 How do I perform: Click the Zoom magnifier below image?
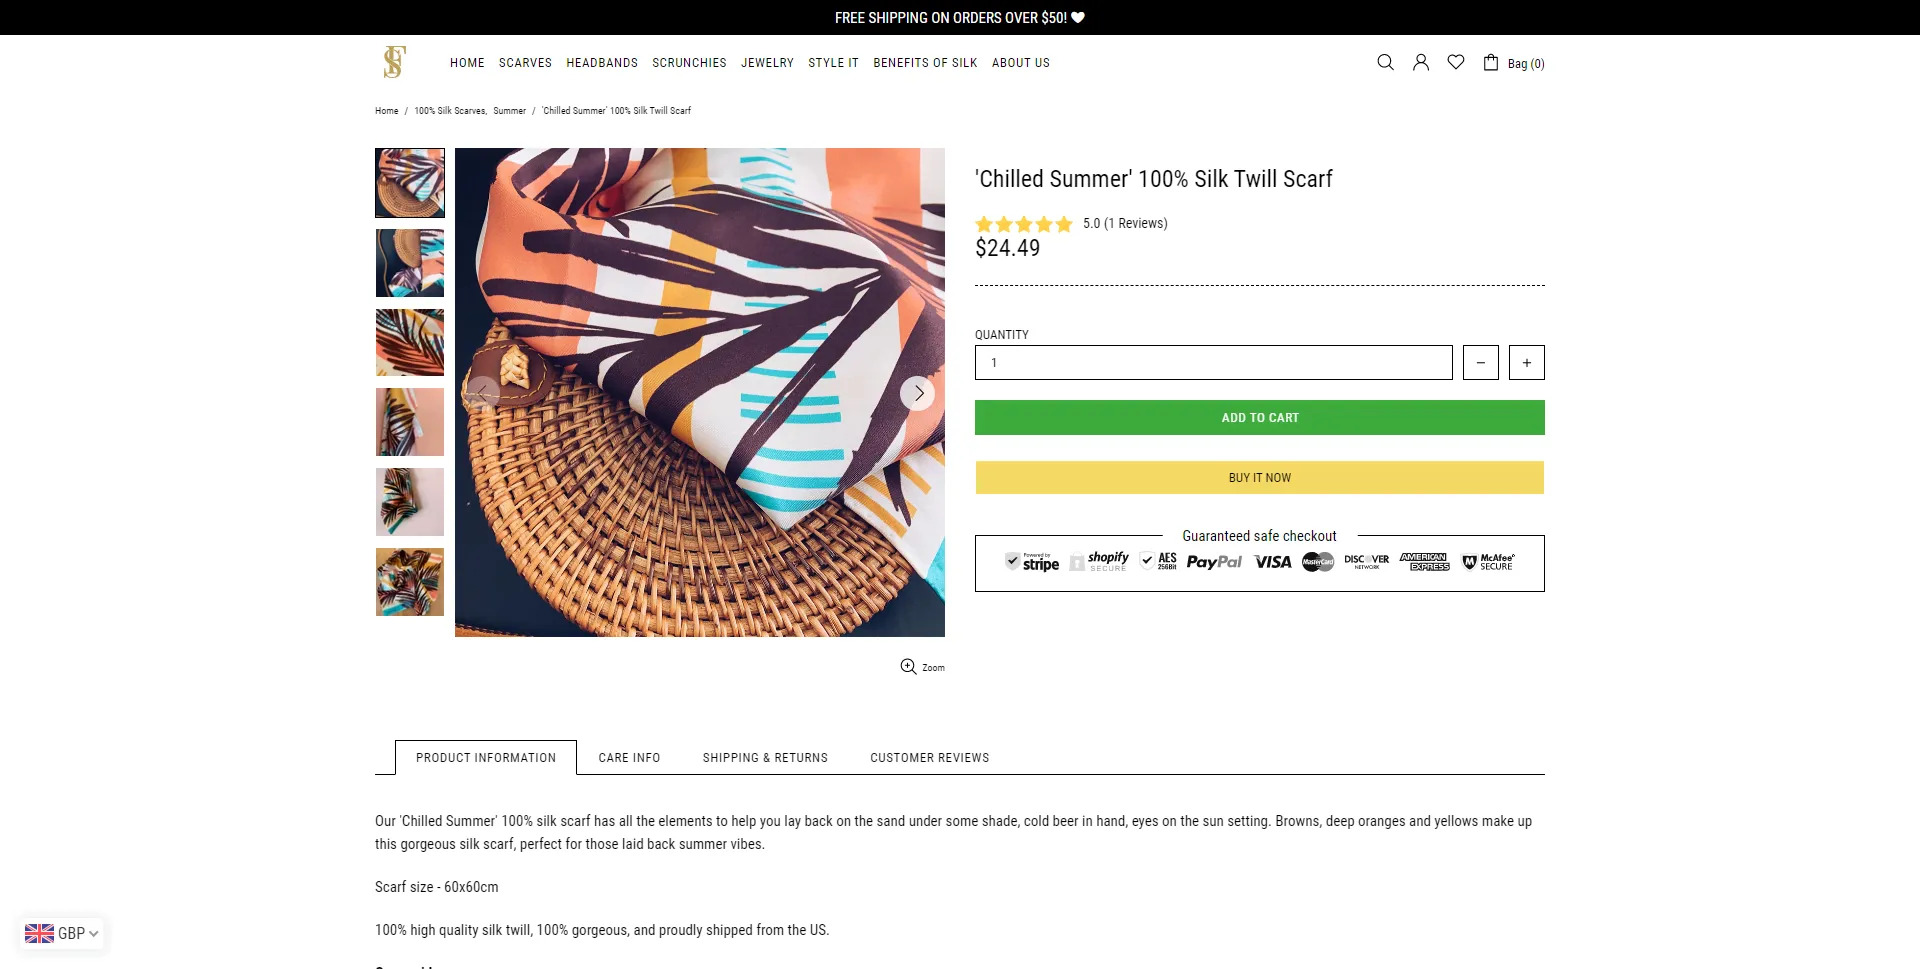pos(908,667)
